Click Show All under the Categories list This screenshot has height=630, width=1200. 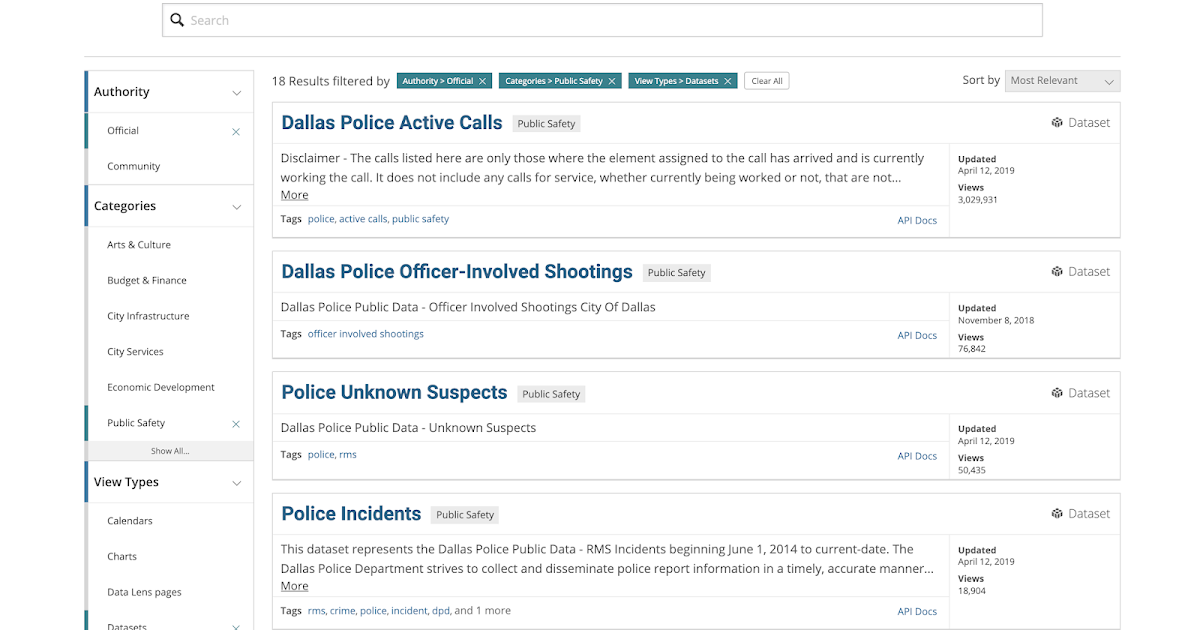[169, 451]
